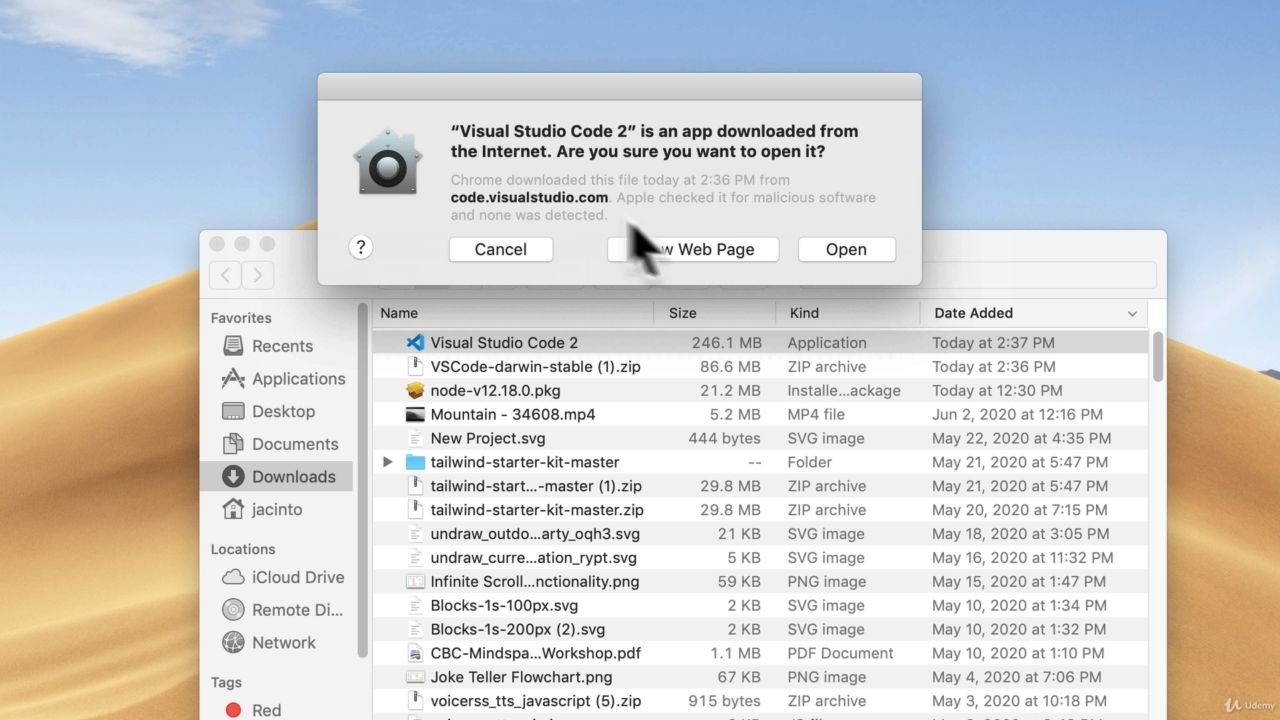Select "undraw_outdo...arty_oqh3.svg" in the list
The width and height of the screenshot is (1280, 720).
coord(760,534)
